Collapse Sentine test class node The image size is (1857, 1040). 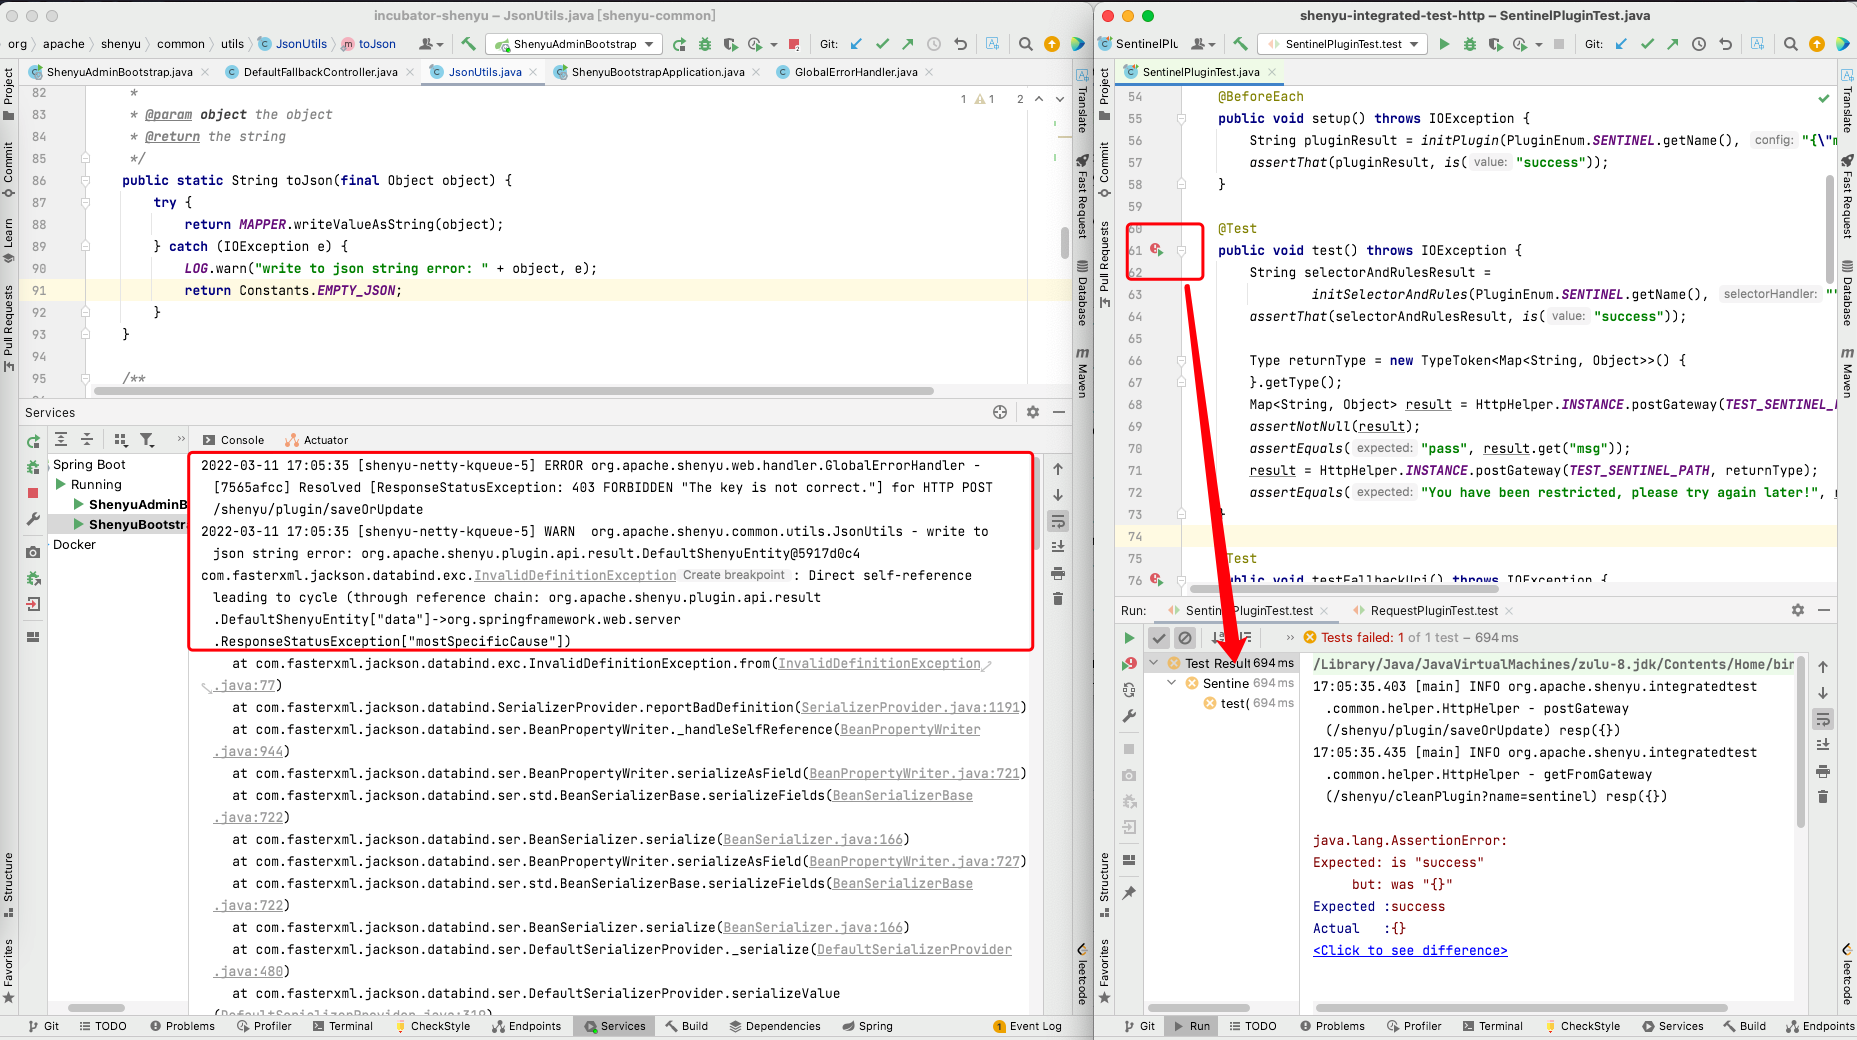(1171, 683)
